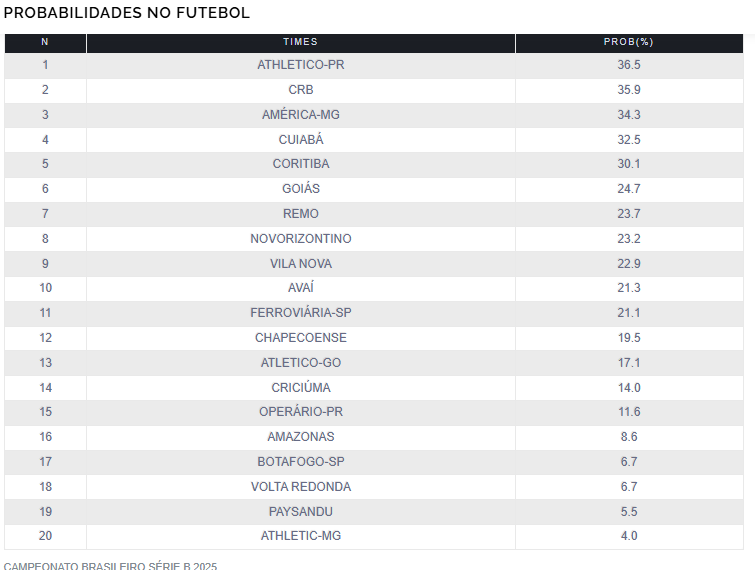Select the VILA NOVA entry
The height and width of the screenshot is (570, 755).
tap(300, 264)
